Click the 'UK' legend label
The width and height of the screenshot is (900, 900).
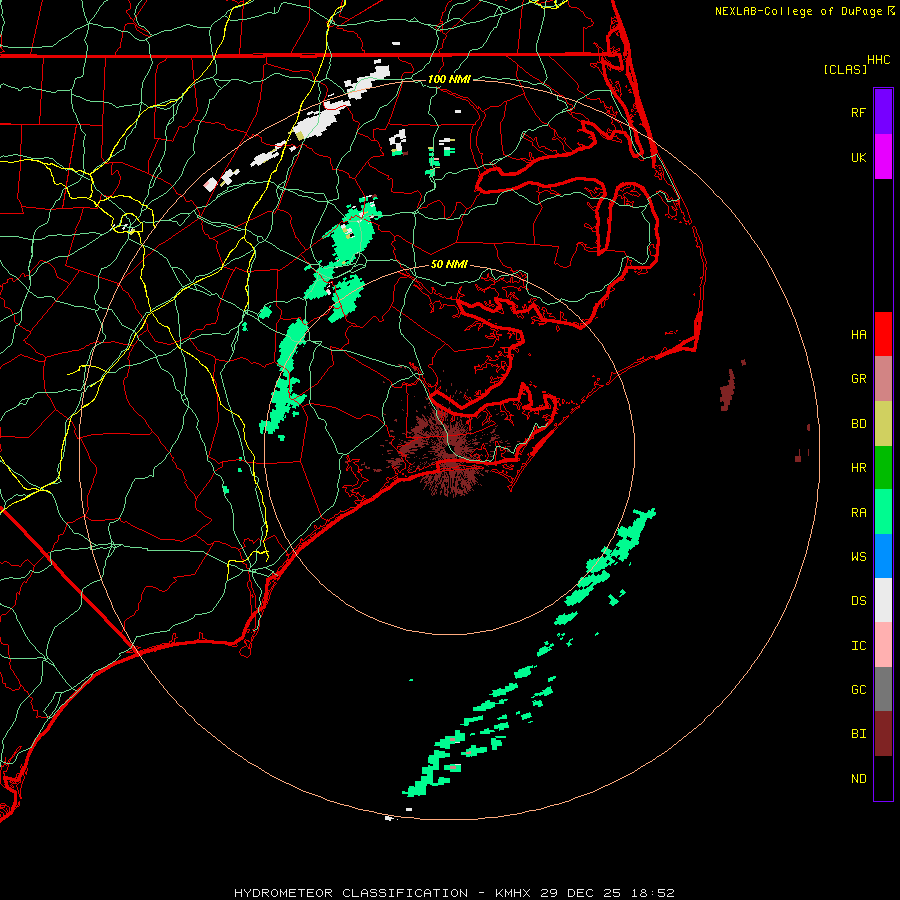tap(858, 158)
